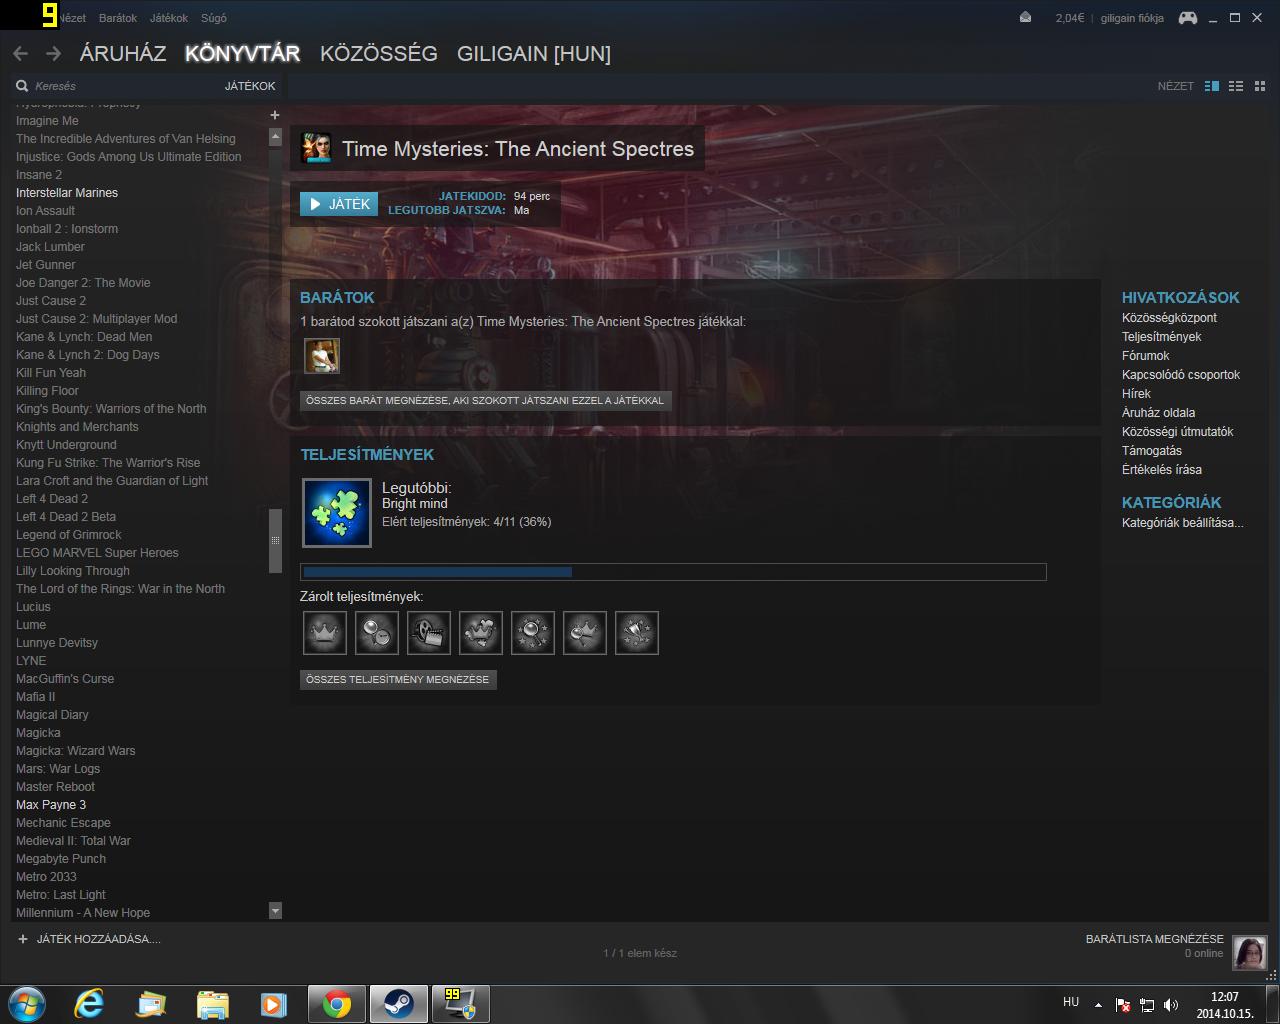This screenshot has width=1280, height=1024.
Task: Open the Hírek link
Action: [1136, 394]
